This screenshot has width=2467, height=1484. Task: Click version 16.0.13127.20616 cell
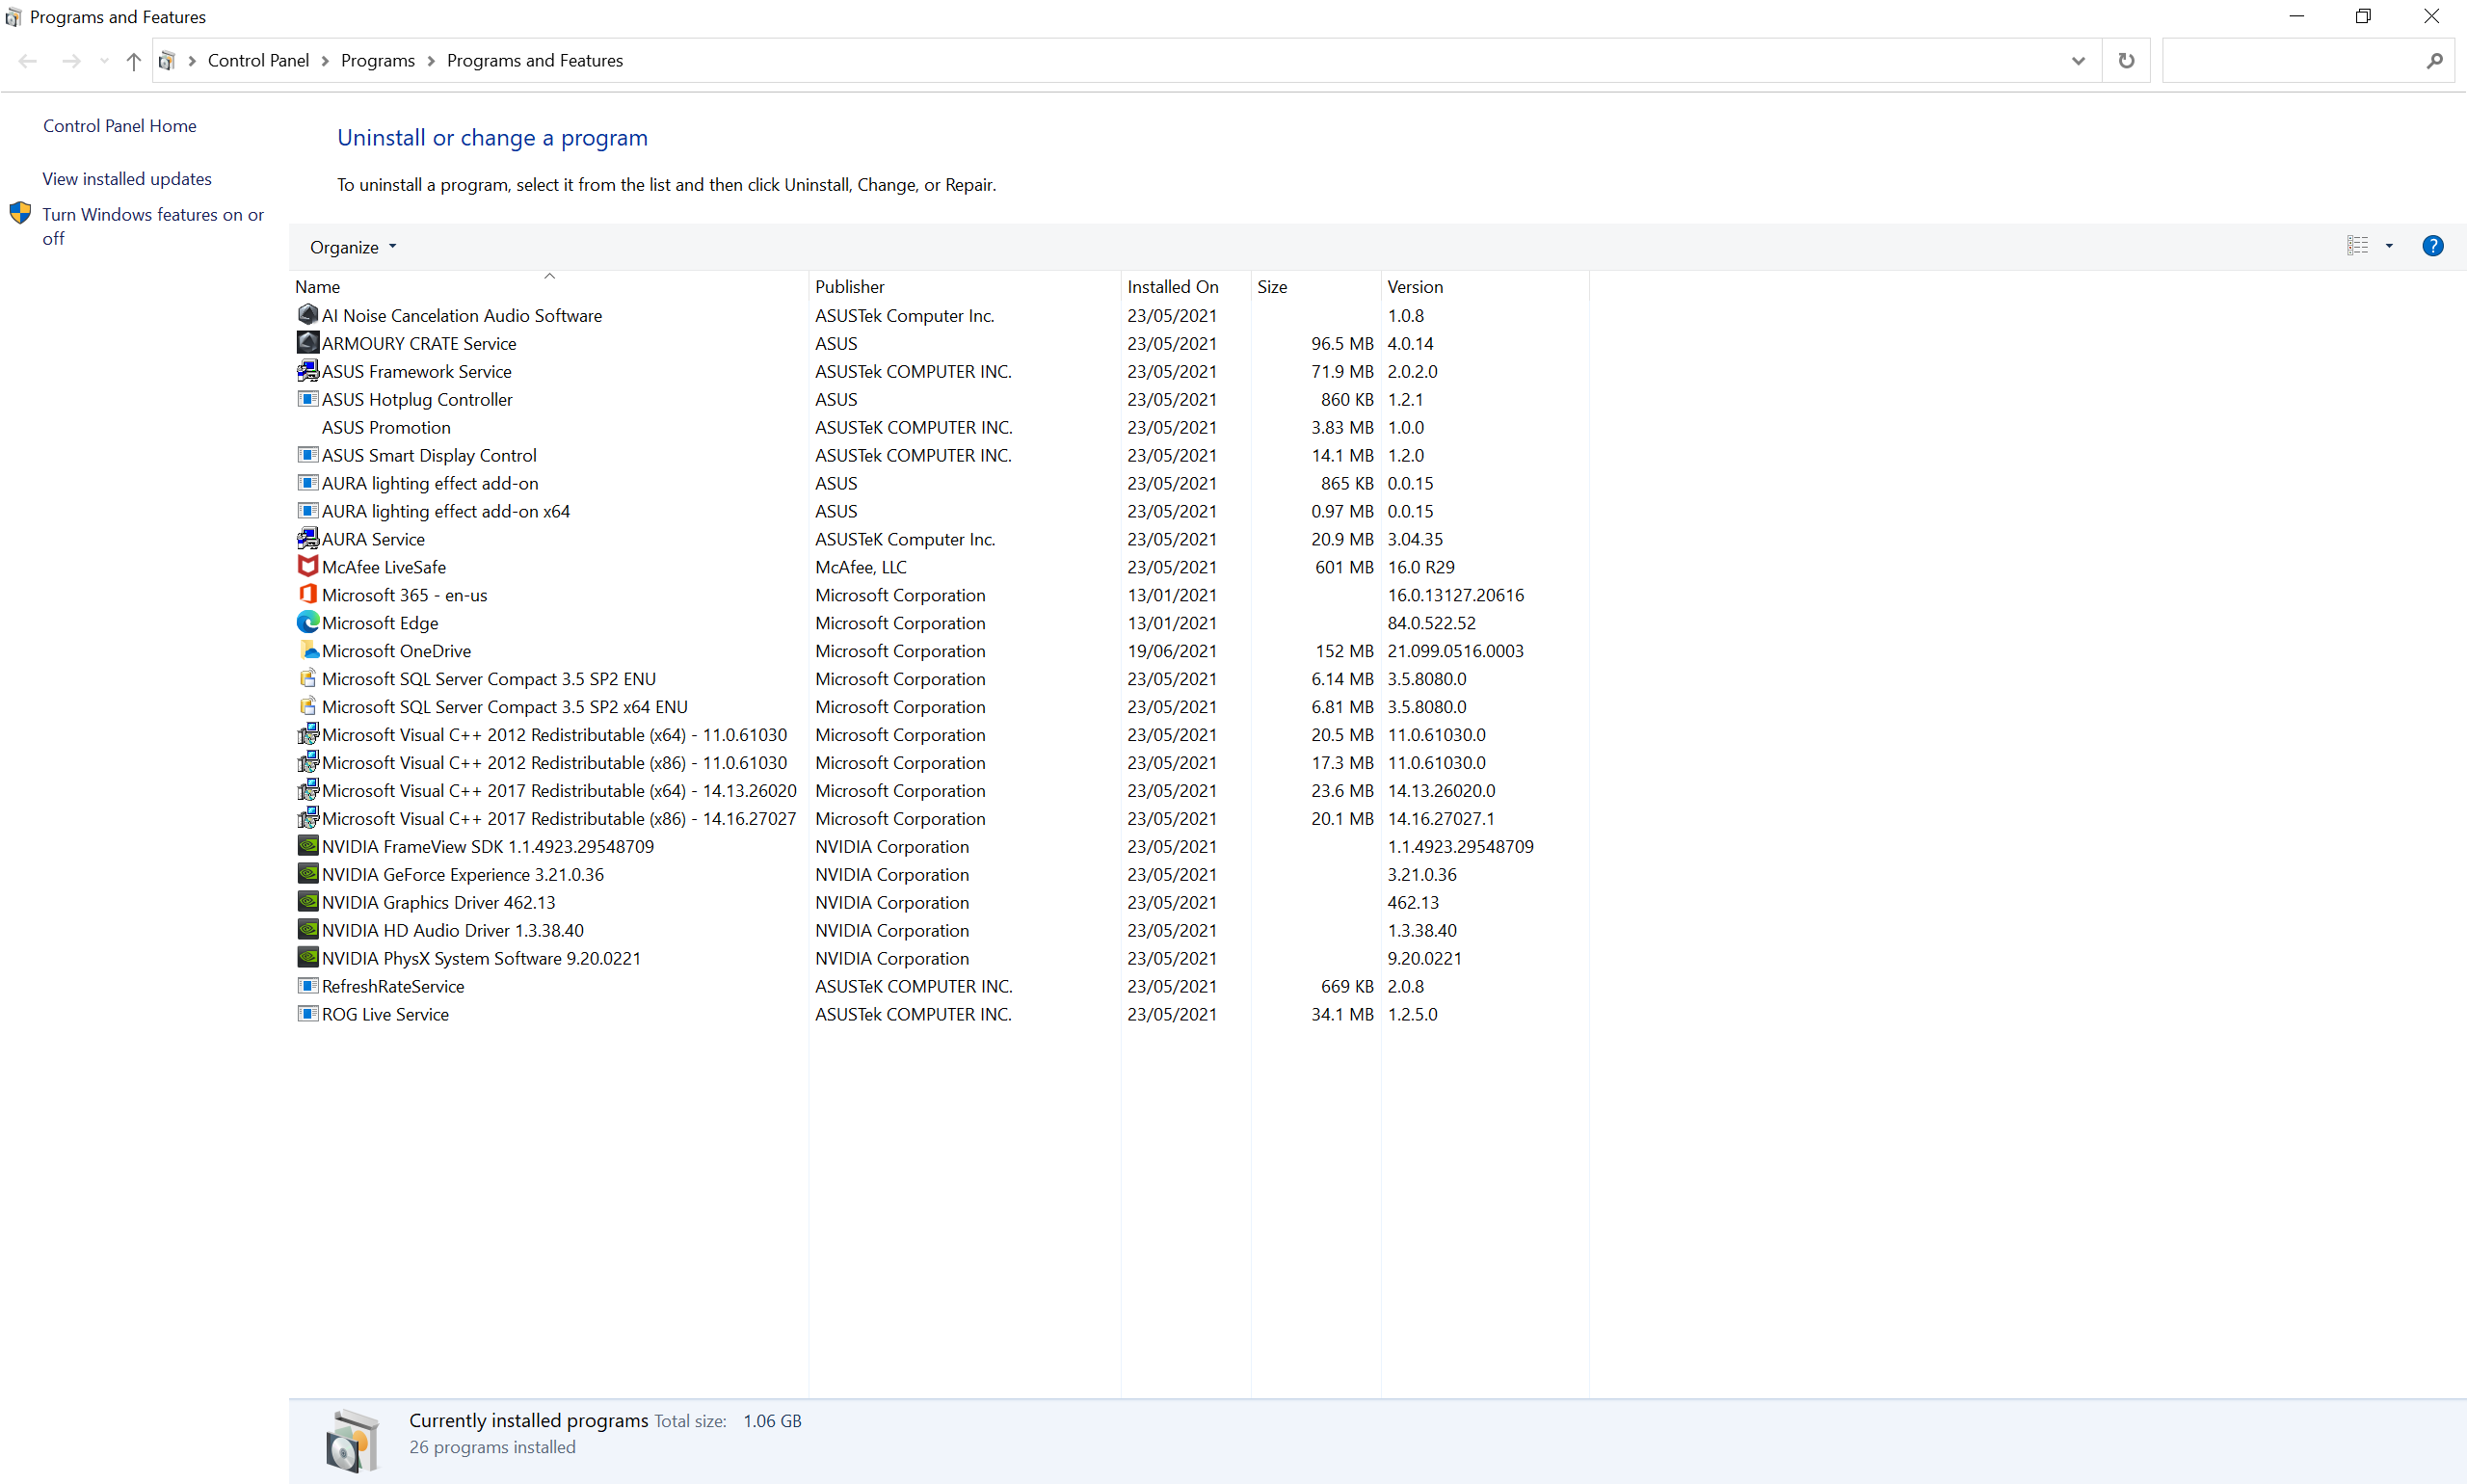1455,595
